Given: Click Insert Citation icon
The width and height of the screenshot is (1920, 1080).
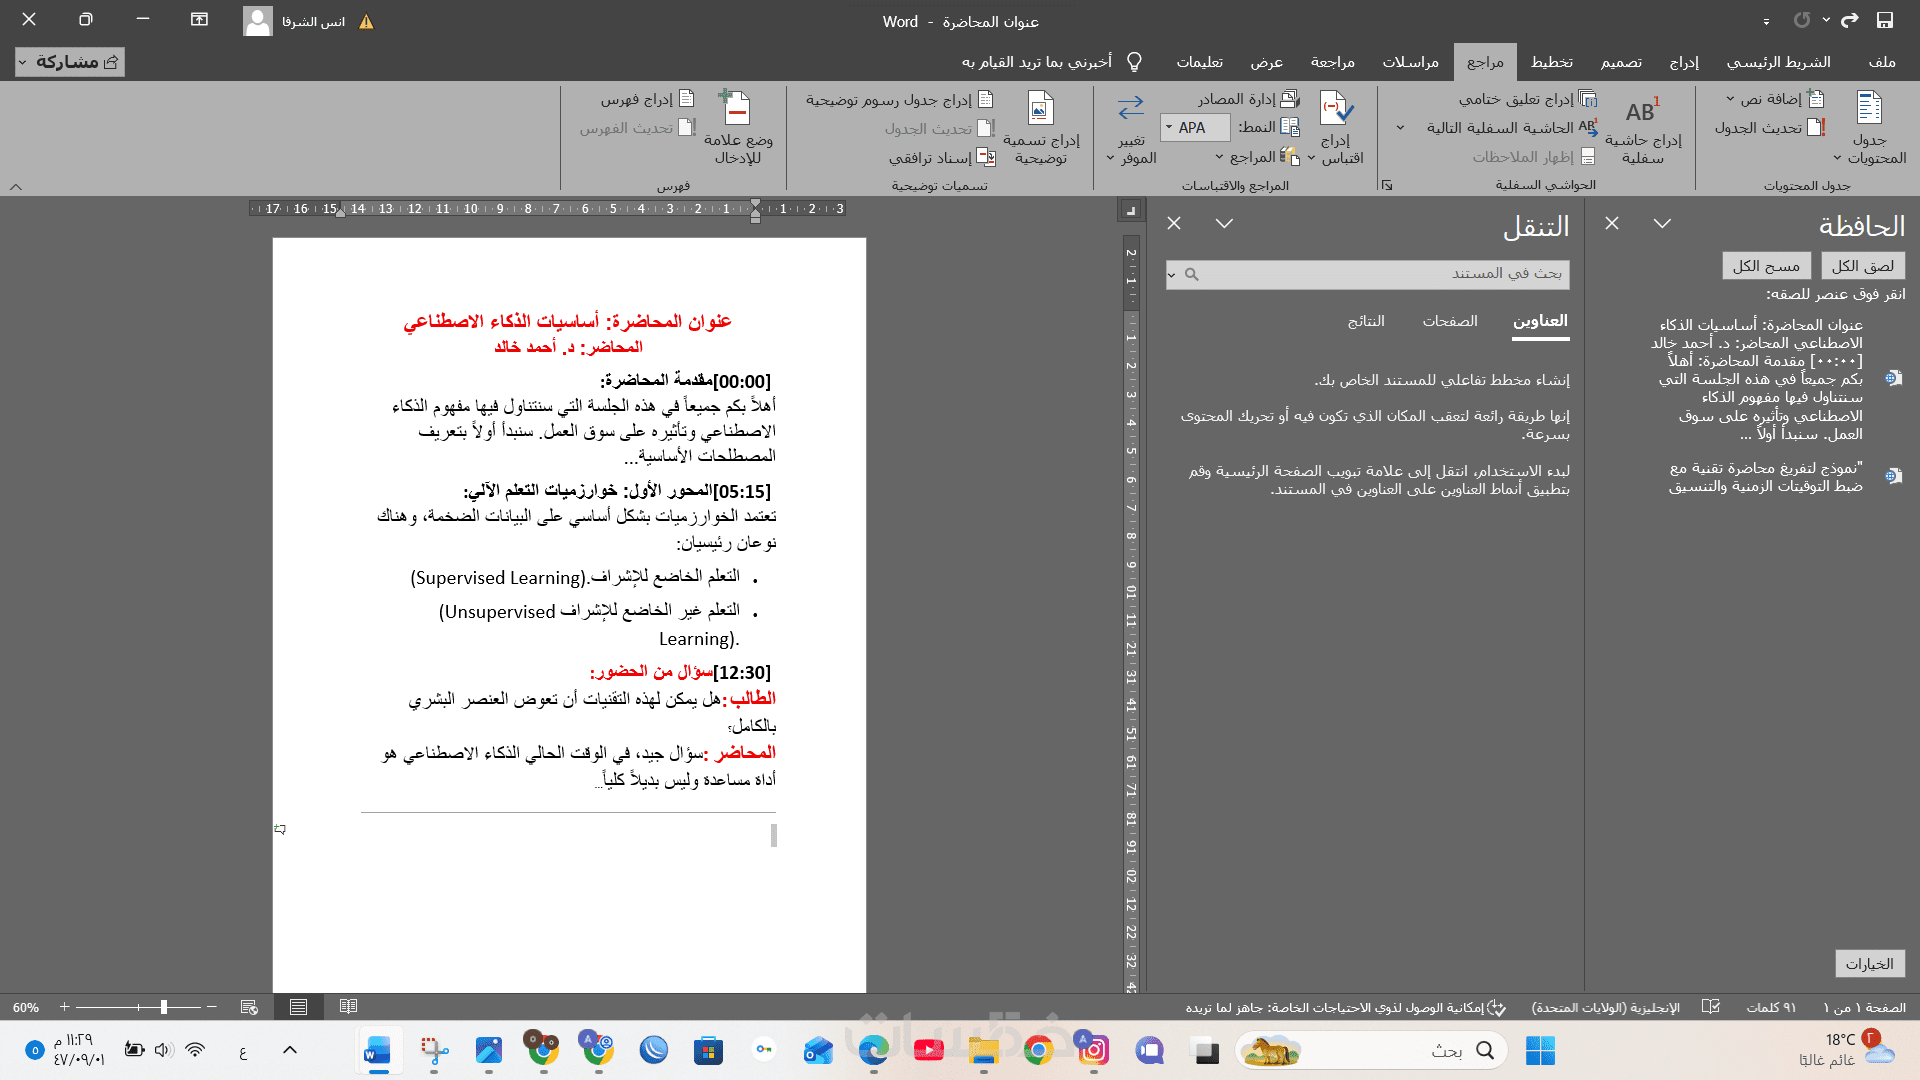Looking at the screenshot, I should tap(1335, 108).
